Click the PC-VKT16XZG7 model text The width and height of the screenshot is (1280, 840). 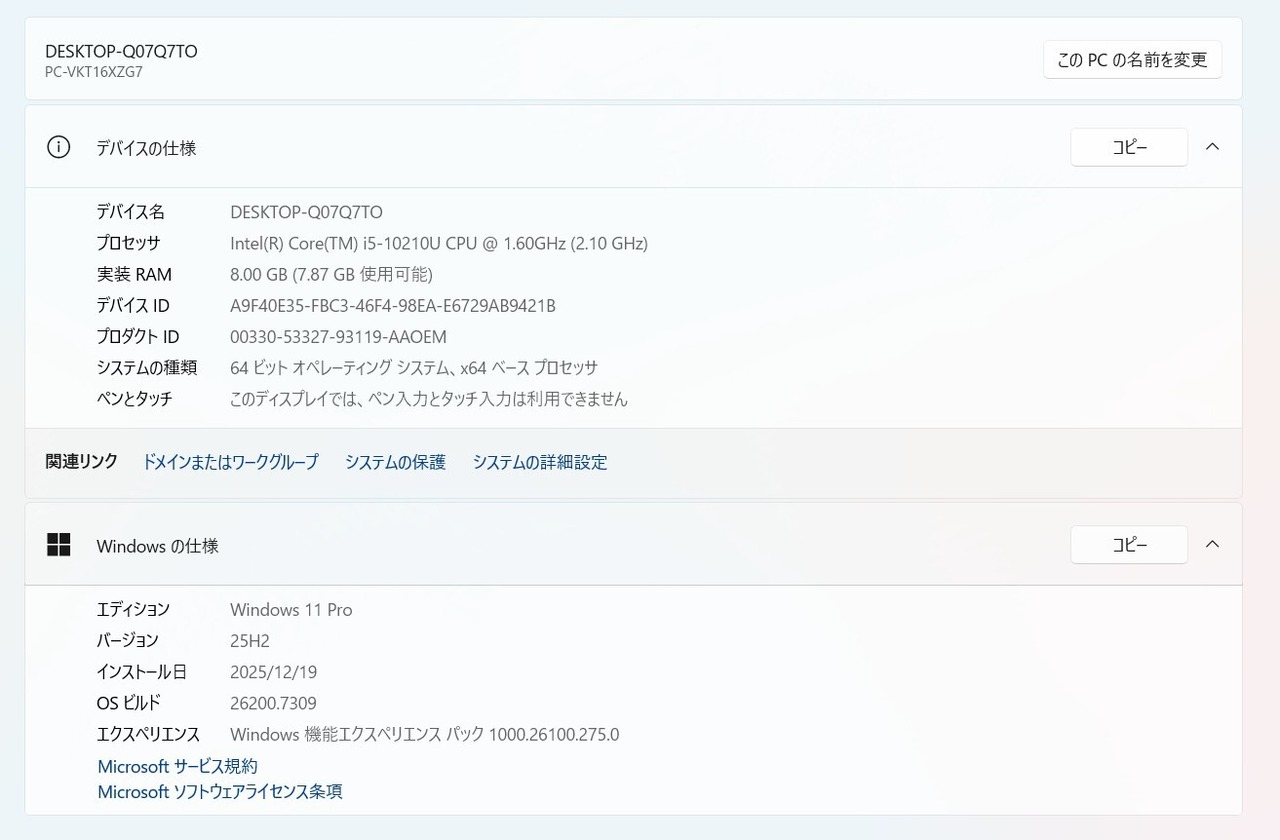pos(94,72)
